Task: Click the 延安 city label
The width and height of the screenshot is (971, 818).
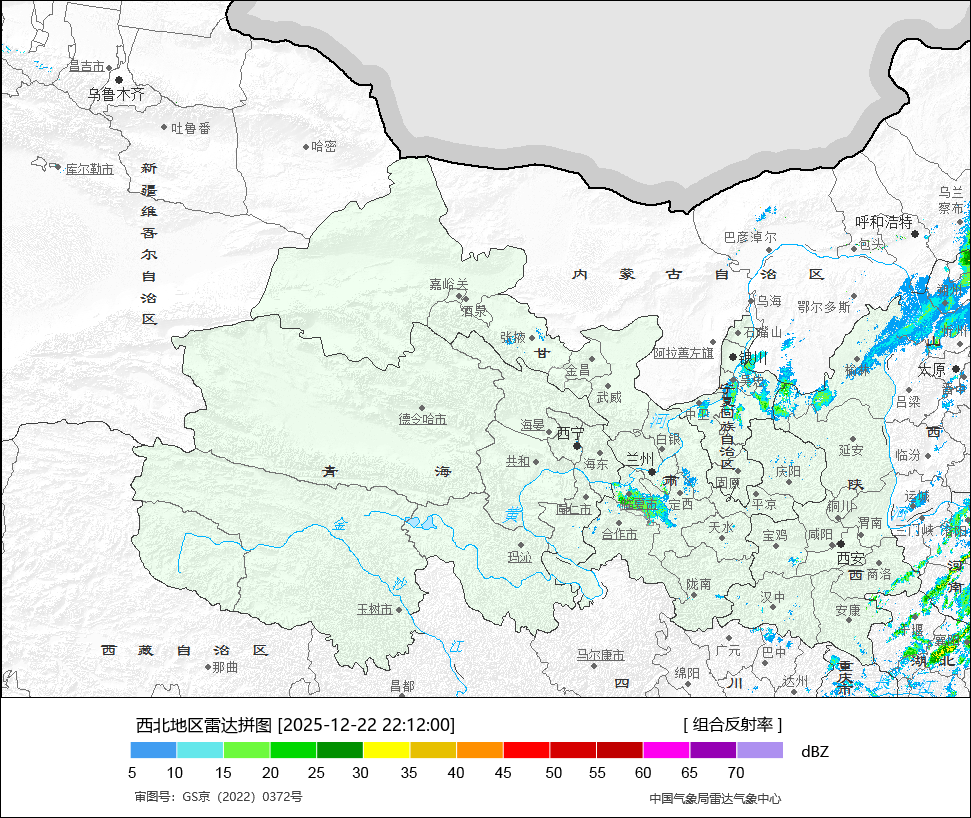Action: [851, 450]
